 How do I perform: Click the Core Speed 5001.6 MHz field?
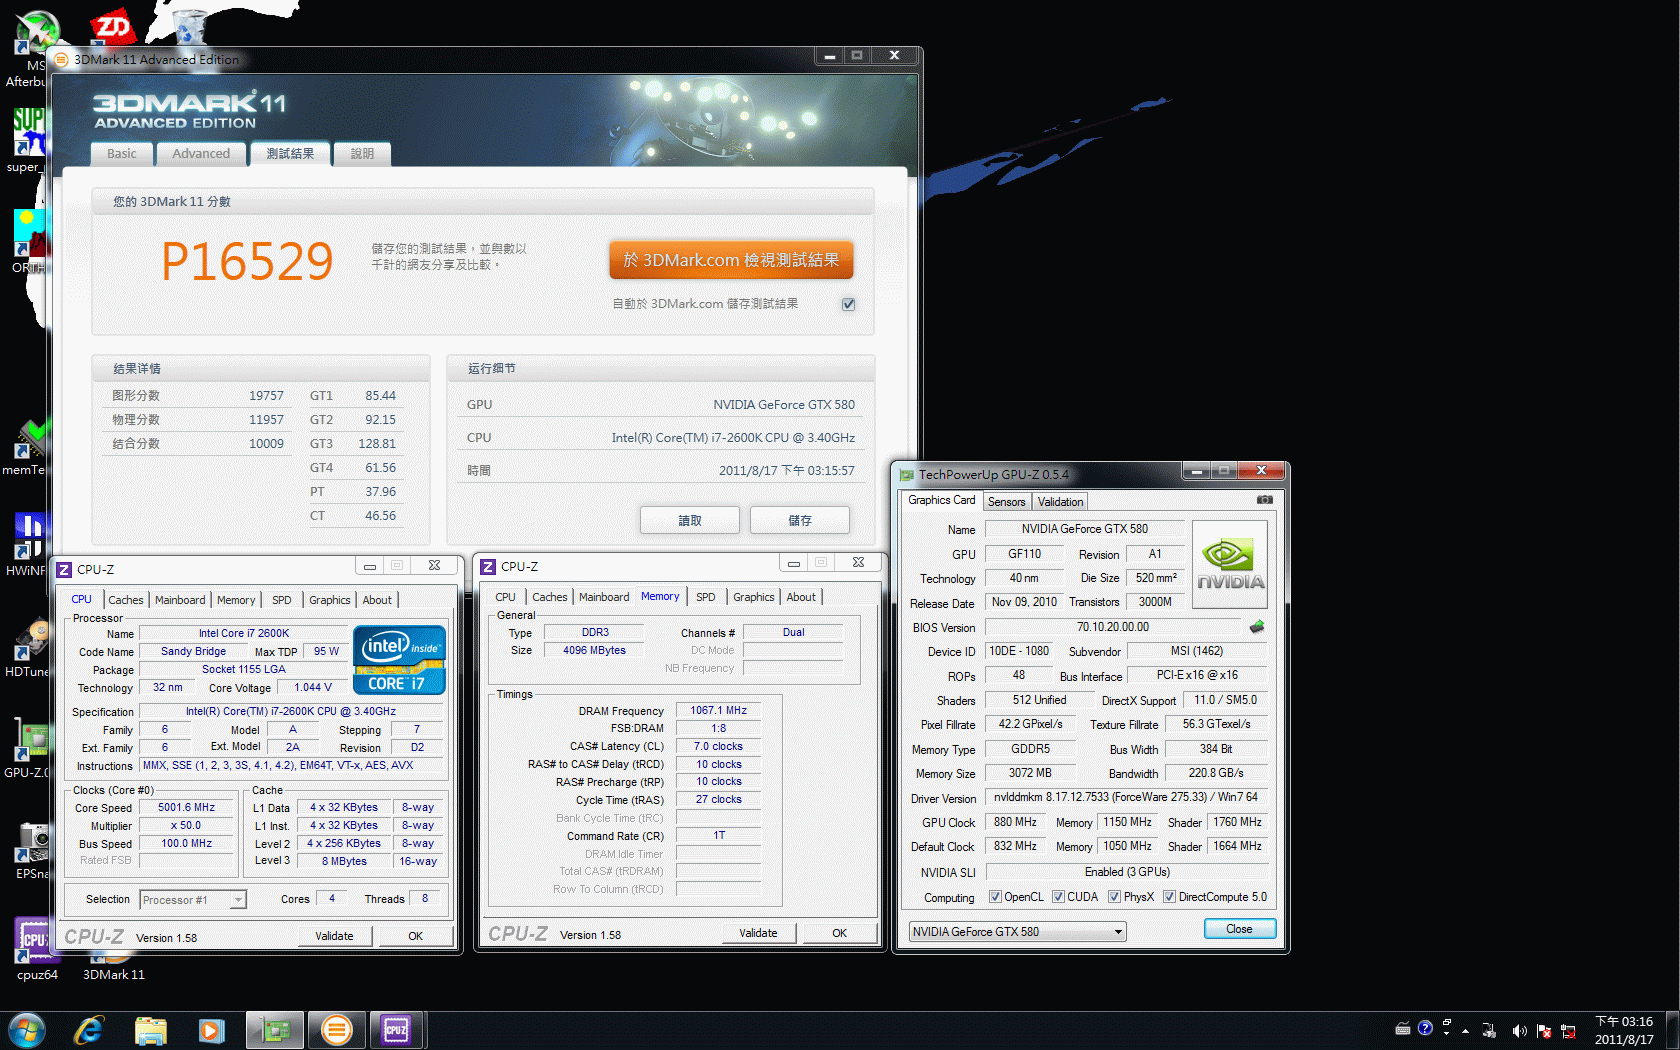pos(187,807)
